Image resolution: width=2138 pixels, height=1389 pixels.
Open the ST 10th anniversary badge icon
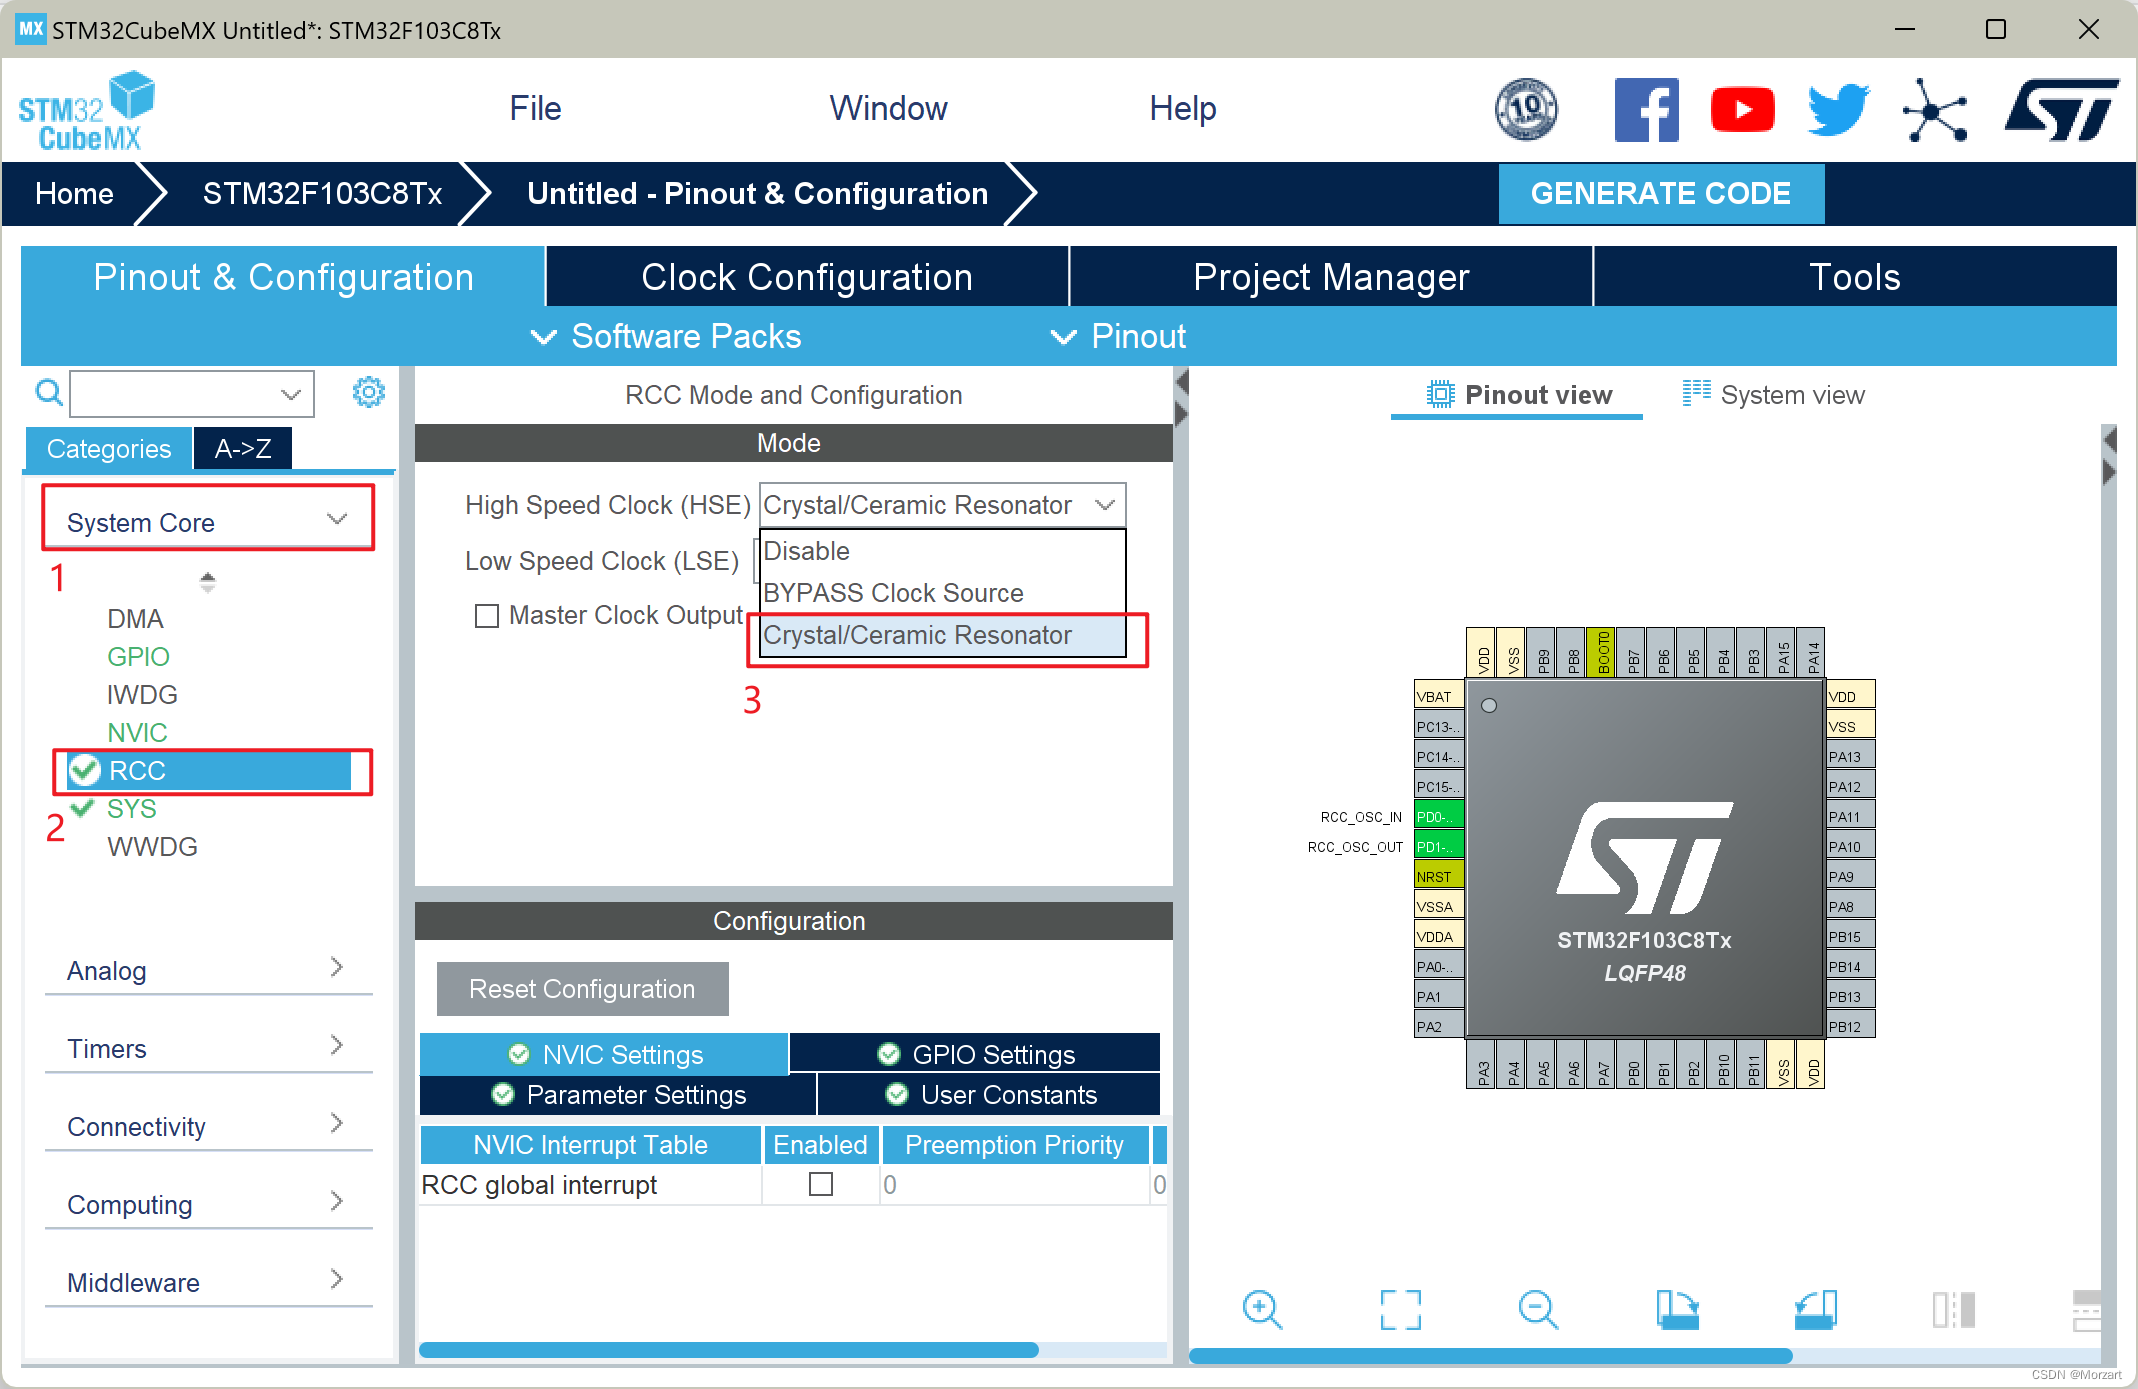pyautogui.click(x=1526, y=109)
